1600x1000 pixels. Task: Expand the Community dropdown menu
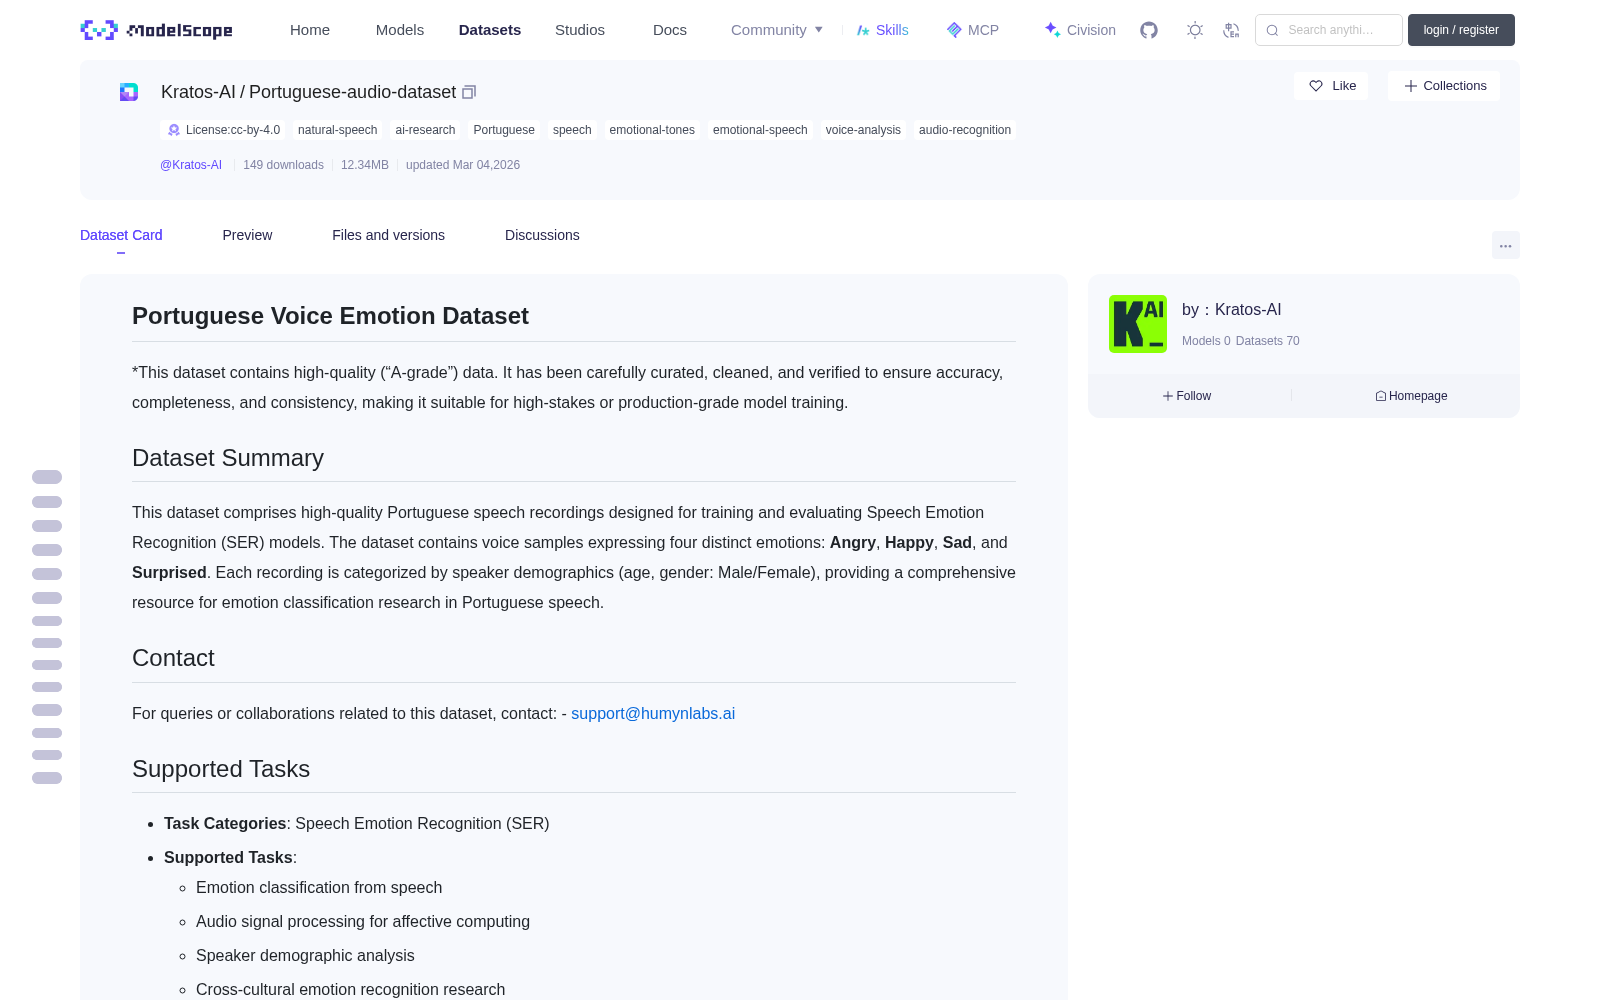point(777,30)
